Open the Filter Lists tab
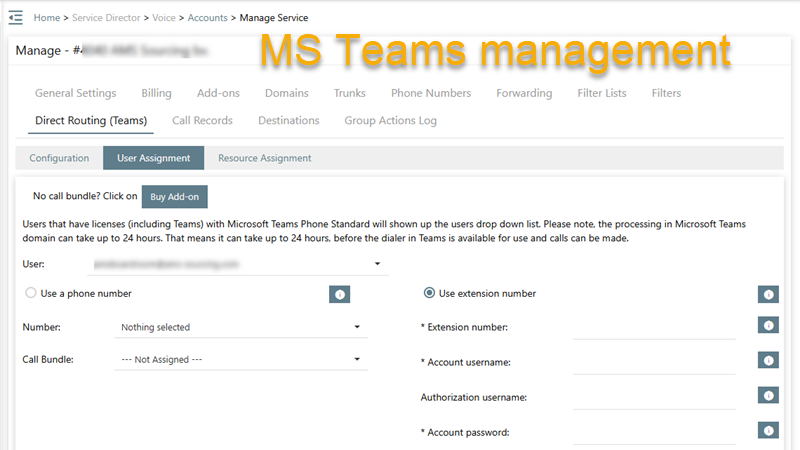This screenshot has height=450, width=800. click(x=602, y=93)
